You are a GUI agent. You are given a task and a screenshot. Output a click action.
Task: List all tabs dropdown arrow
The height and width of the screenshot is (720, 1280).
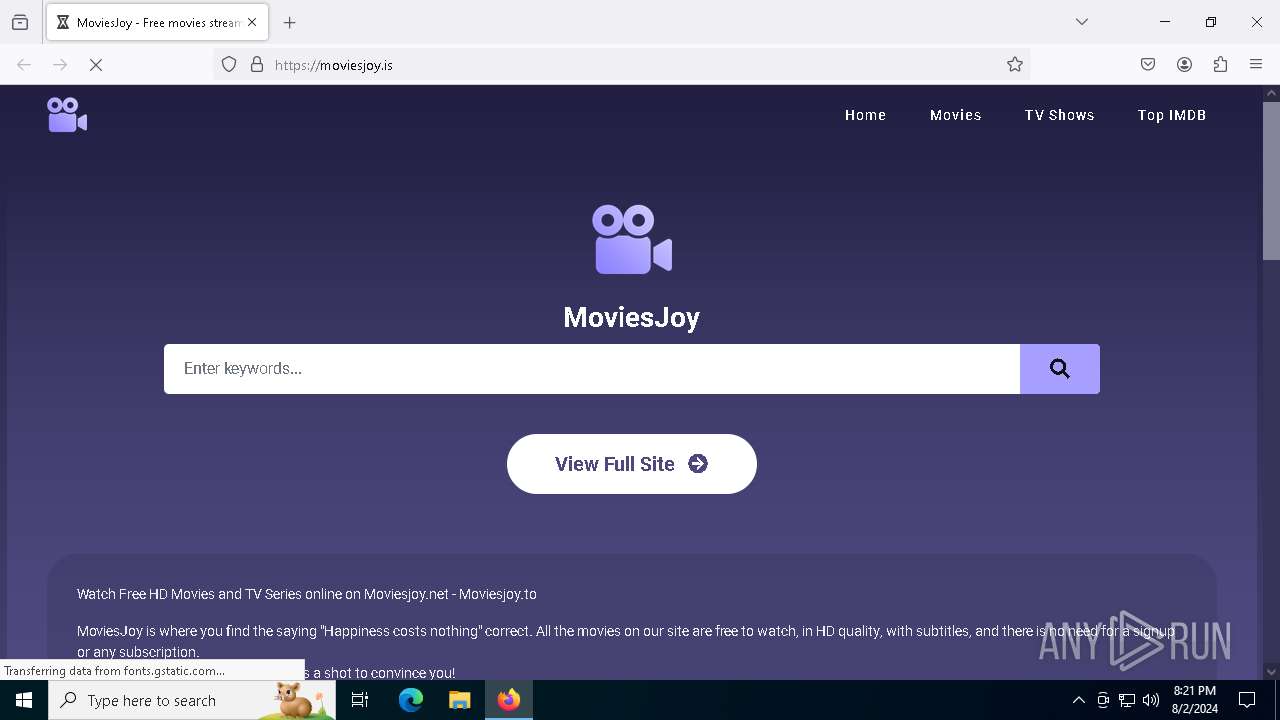(1082, 22)
